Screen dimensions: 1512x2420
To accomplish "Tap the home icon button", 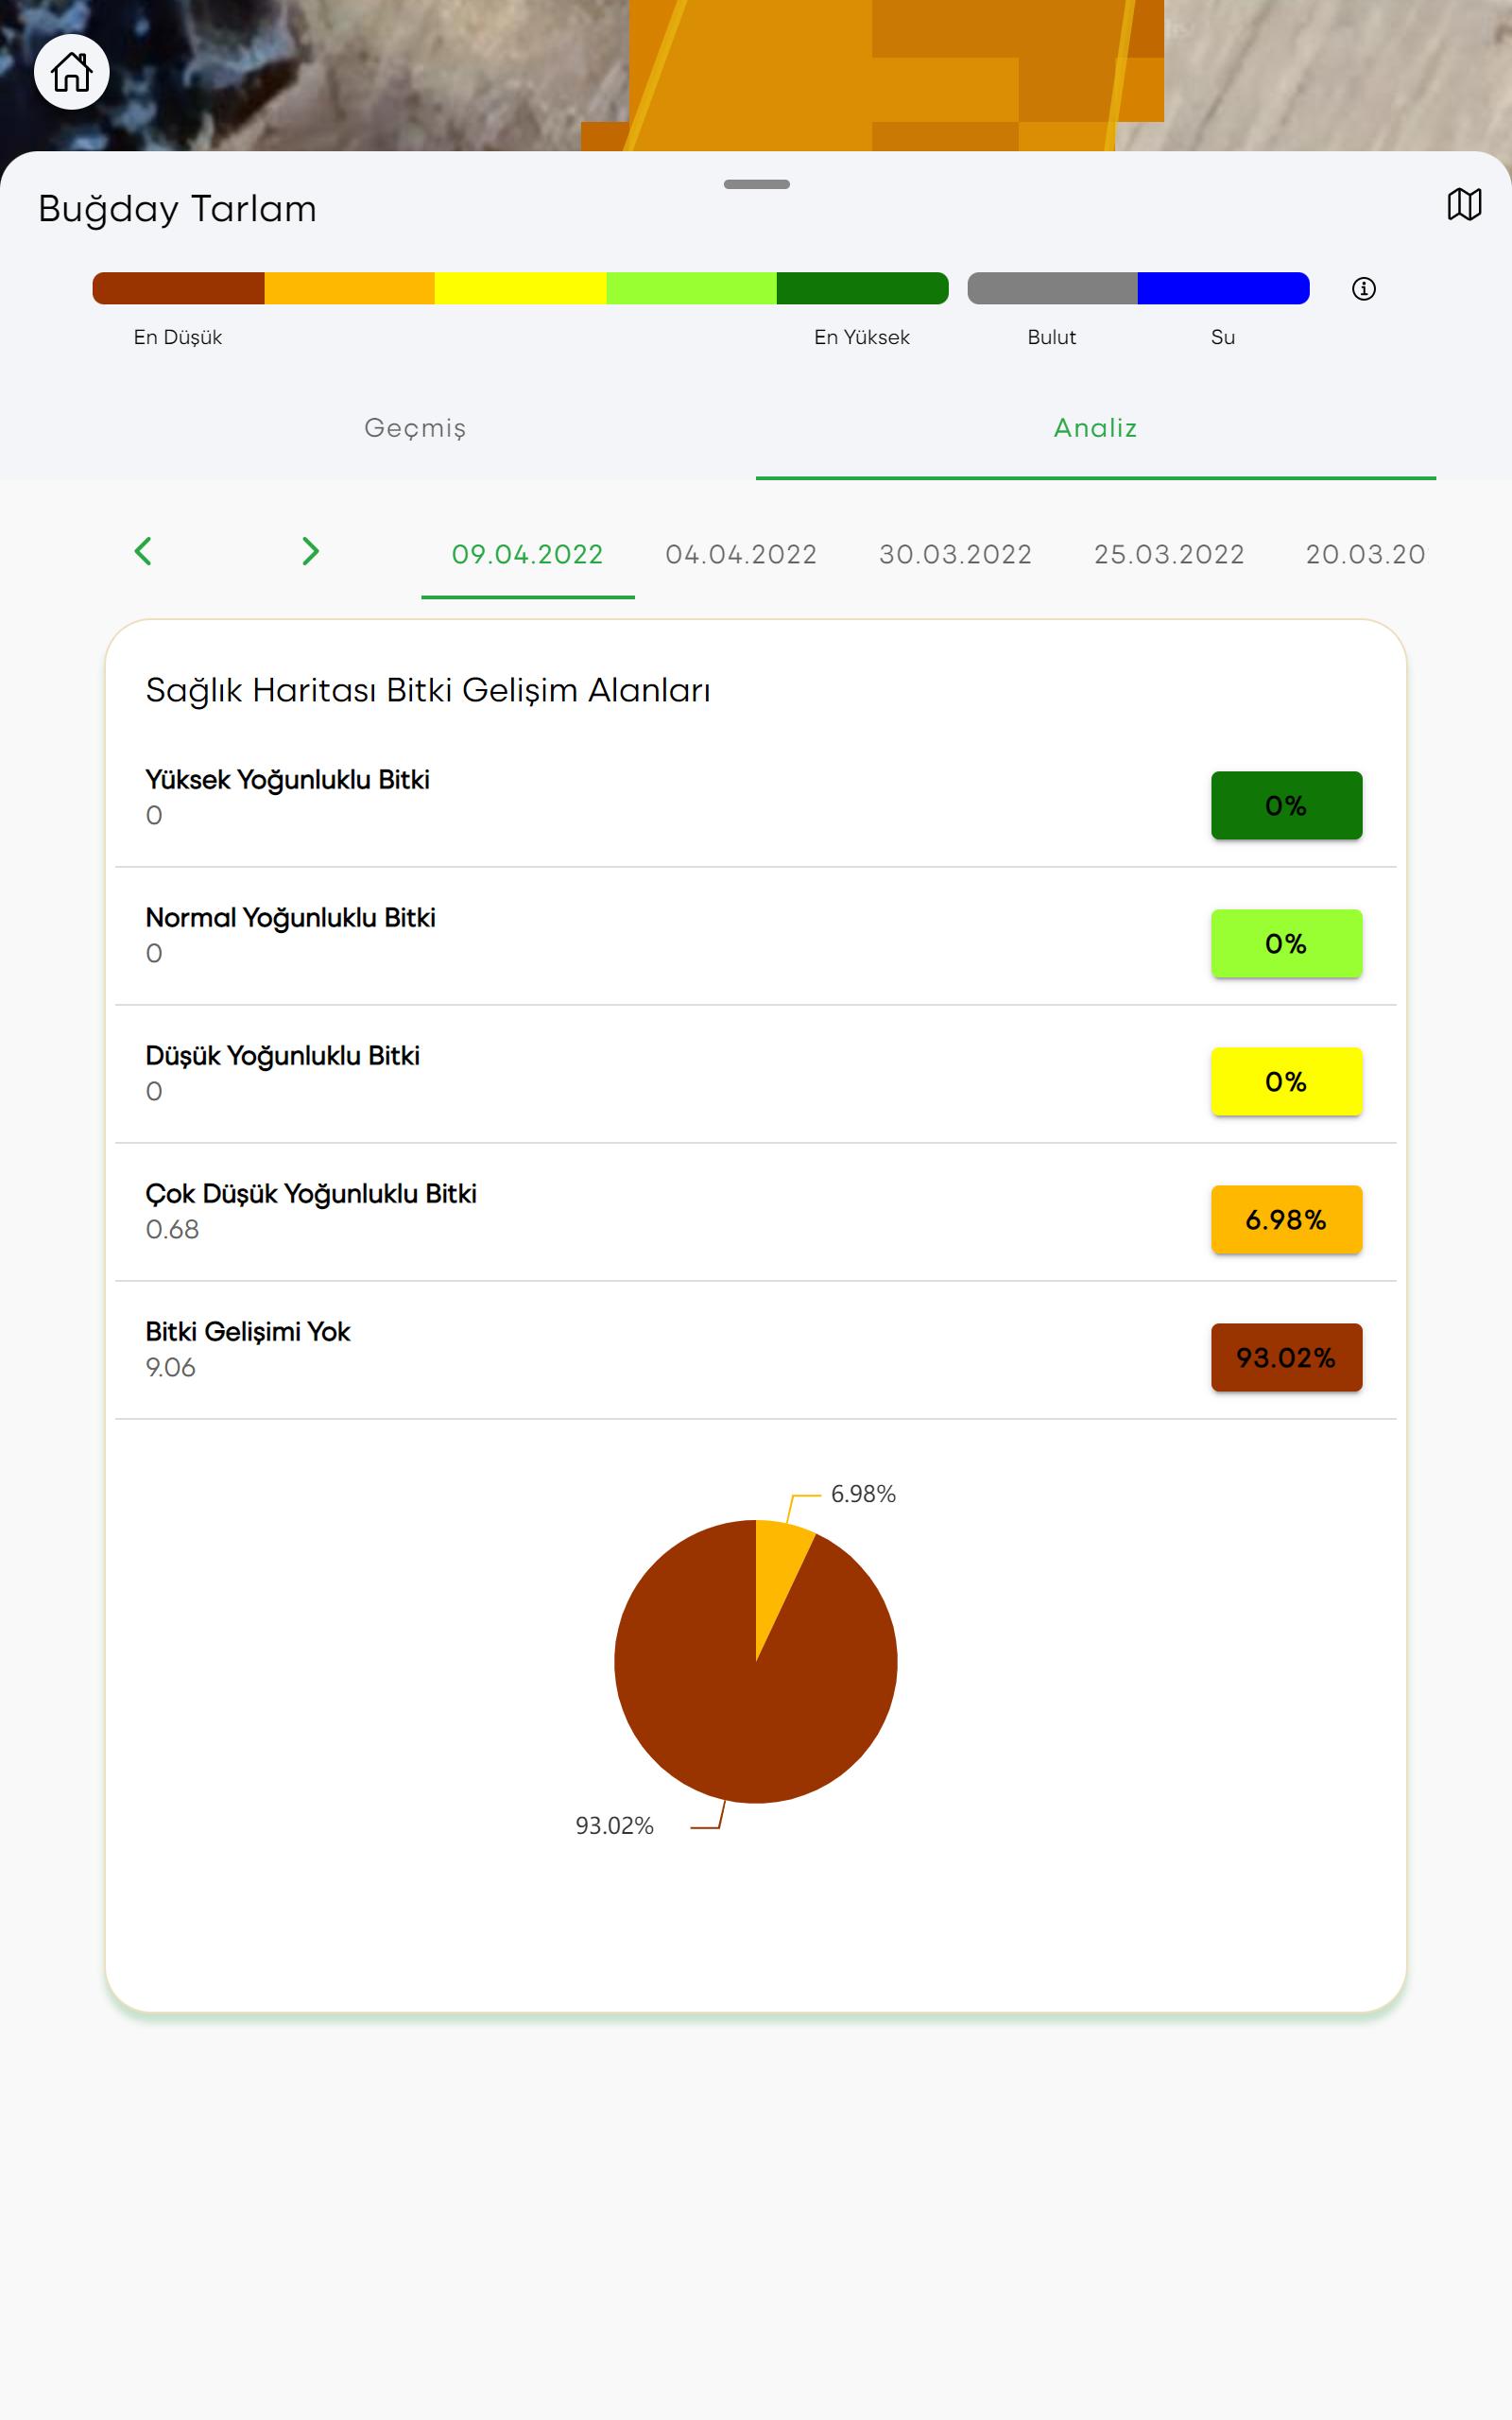I will (x=71, y=72).
